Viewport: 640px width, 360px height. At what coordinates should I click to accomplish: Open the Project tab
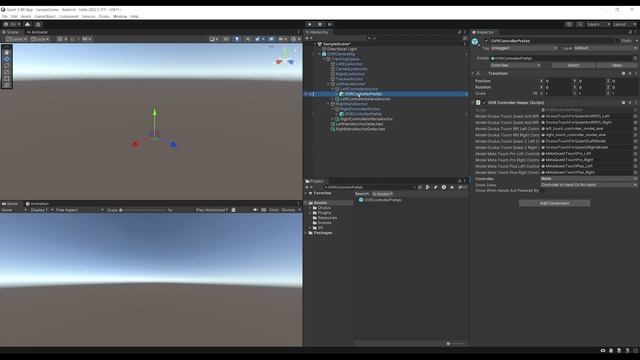(315, 181)
